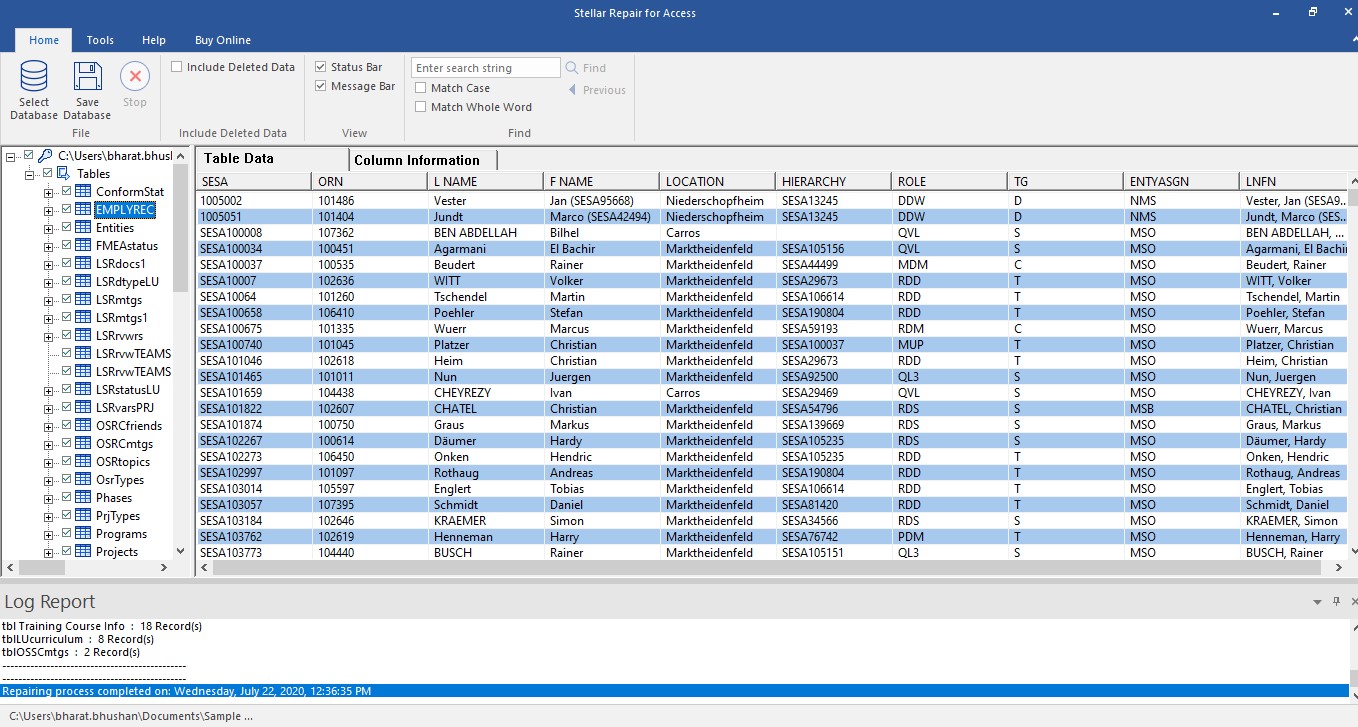Enable the Match Case checkbox
The image size is (1358, 727).
(x=421, y=88)
